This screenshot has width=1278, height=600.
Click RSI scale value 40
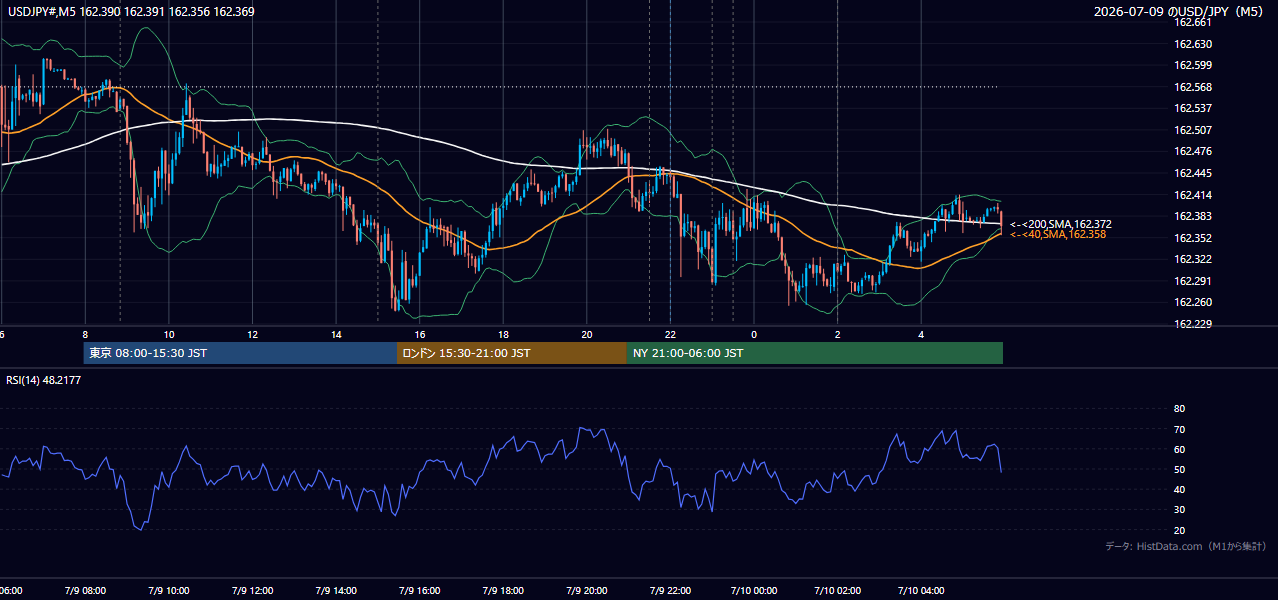[1179, 489]
